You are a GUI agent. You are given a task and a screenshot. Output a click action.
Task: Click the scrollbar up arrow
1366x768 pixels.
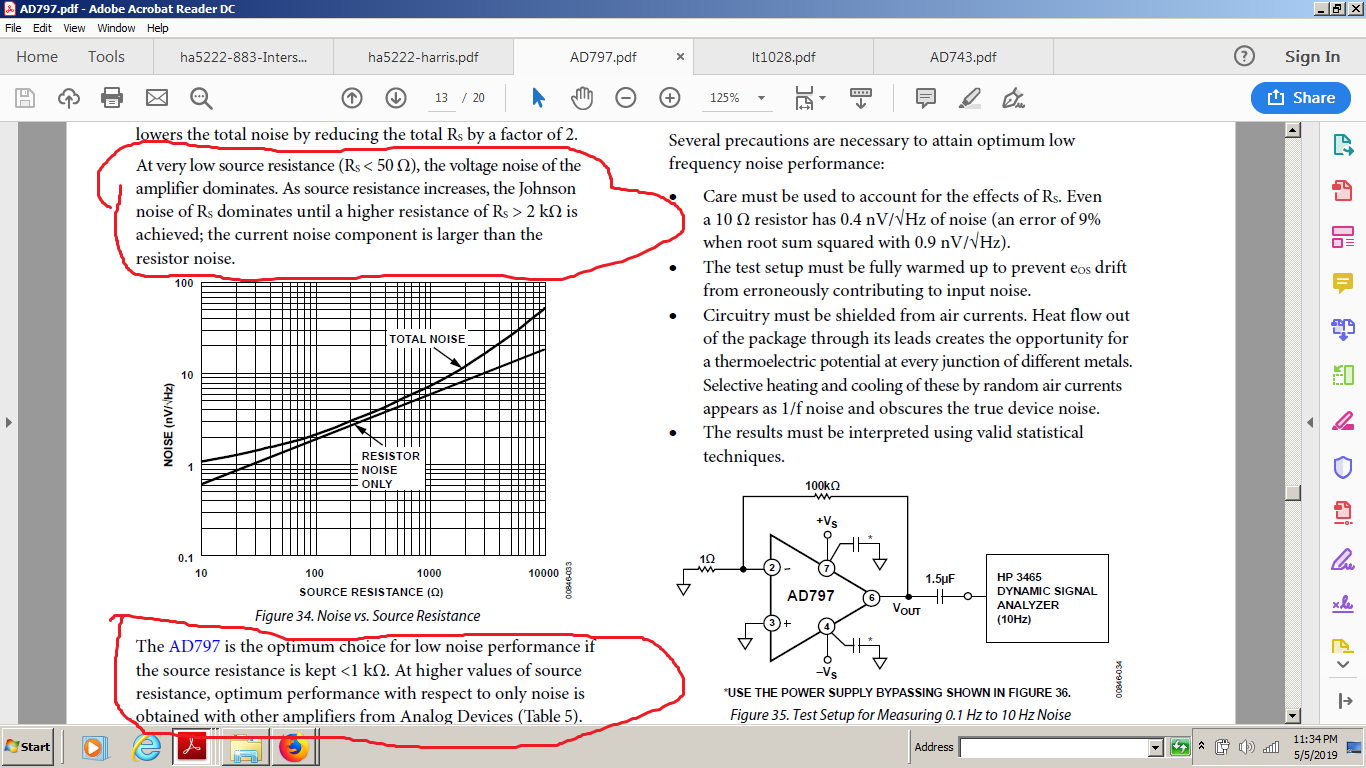click(1293, 130)
